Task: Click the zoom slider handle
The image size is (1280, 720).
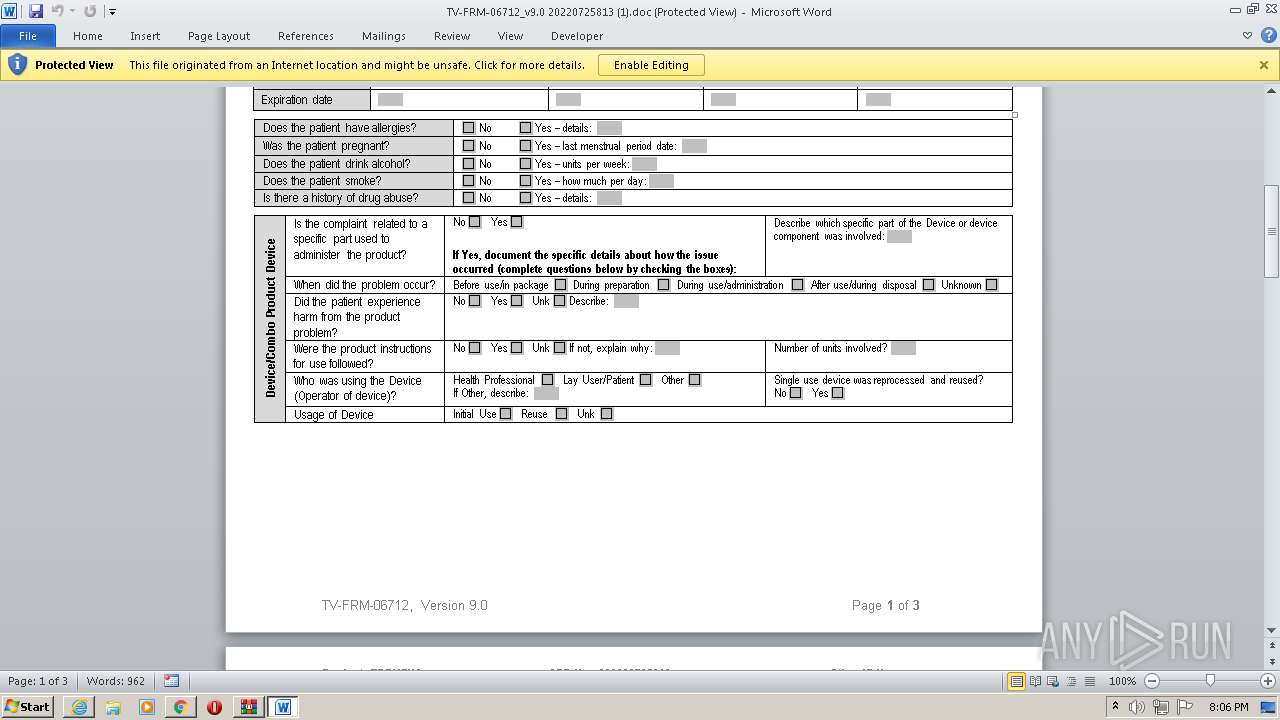Action: (x=1210, y=681)
